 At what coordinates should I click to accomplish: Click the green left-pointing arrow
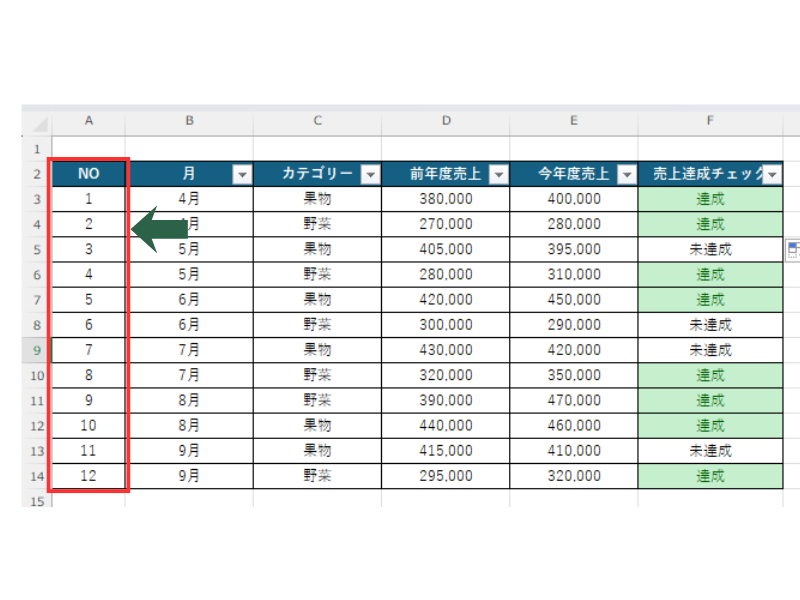(x=160, y=230)
